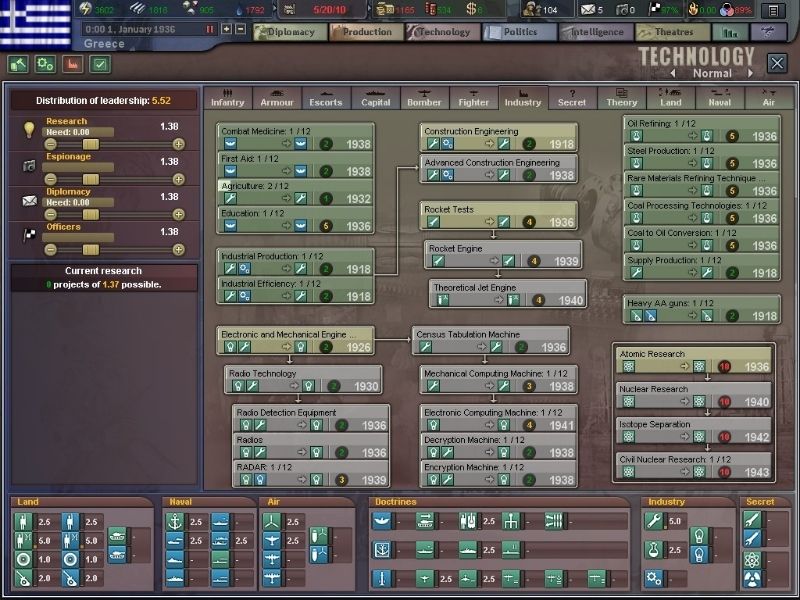
Task: Open the statistics chart button beside Theatres
Action: [731, 32]
